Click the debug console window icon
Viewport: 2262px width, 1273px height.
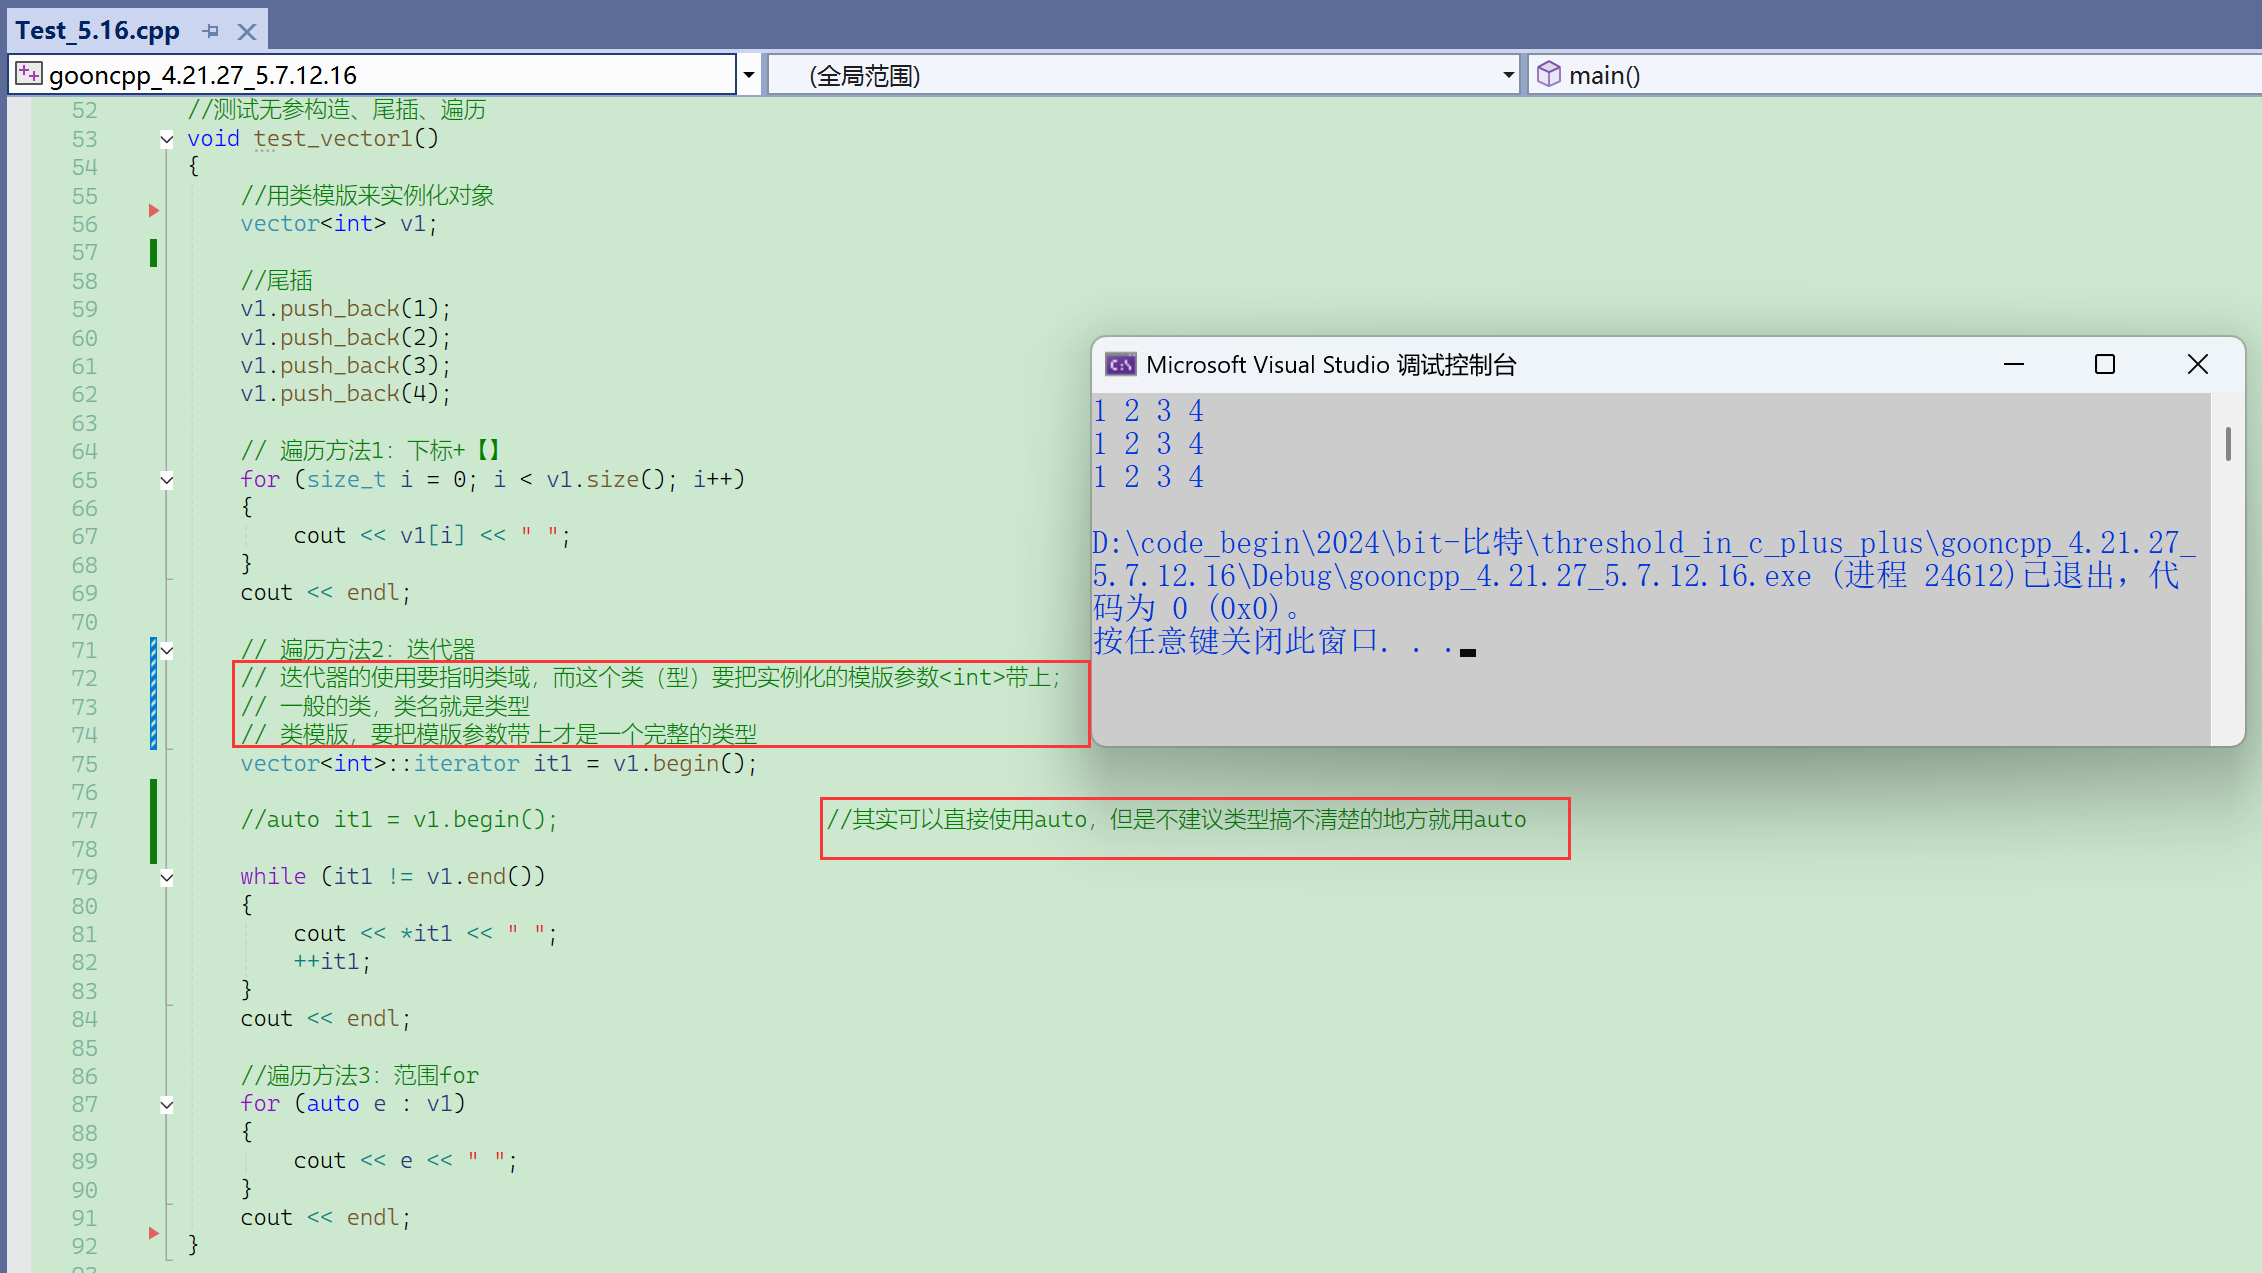1120,365
